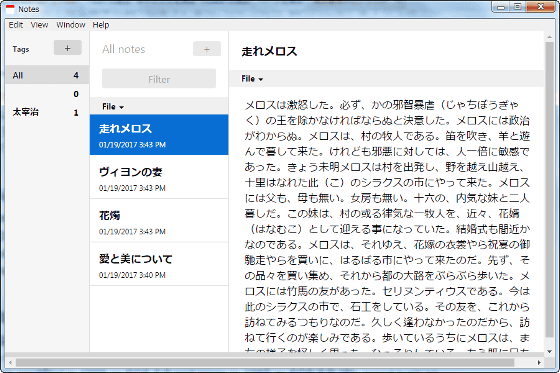This screenshot has width=560, height=373.
Task: Click the Tags heading label
Action: click(21, 49)
